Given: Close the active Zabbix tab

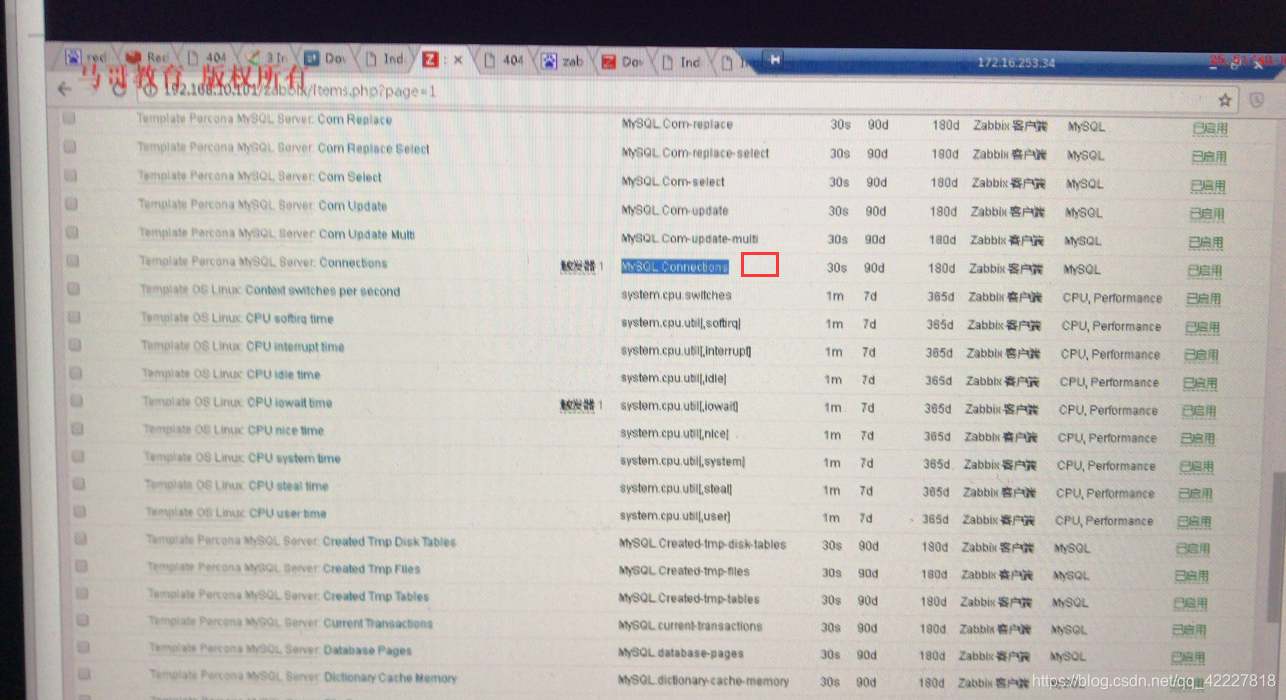Looking at the screenshot, I should [x=458, y=60].
